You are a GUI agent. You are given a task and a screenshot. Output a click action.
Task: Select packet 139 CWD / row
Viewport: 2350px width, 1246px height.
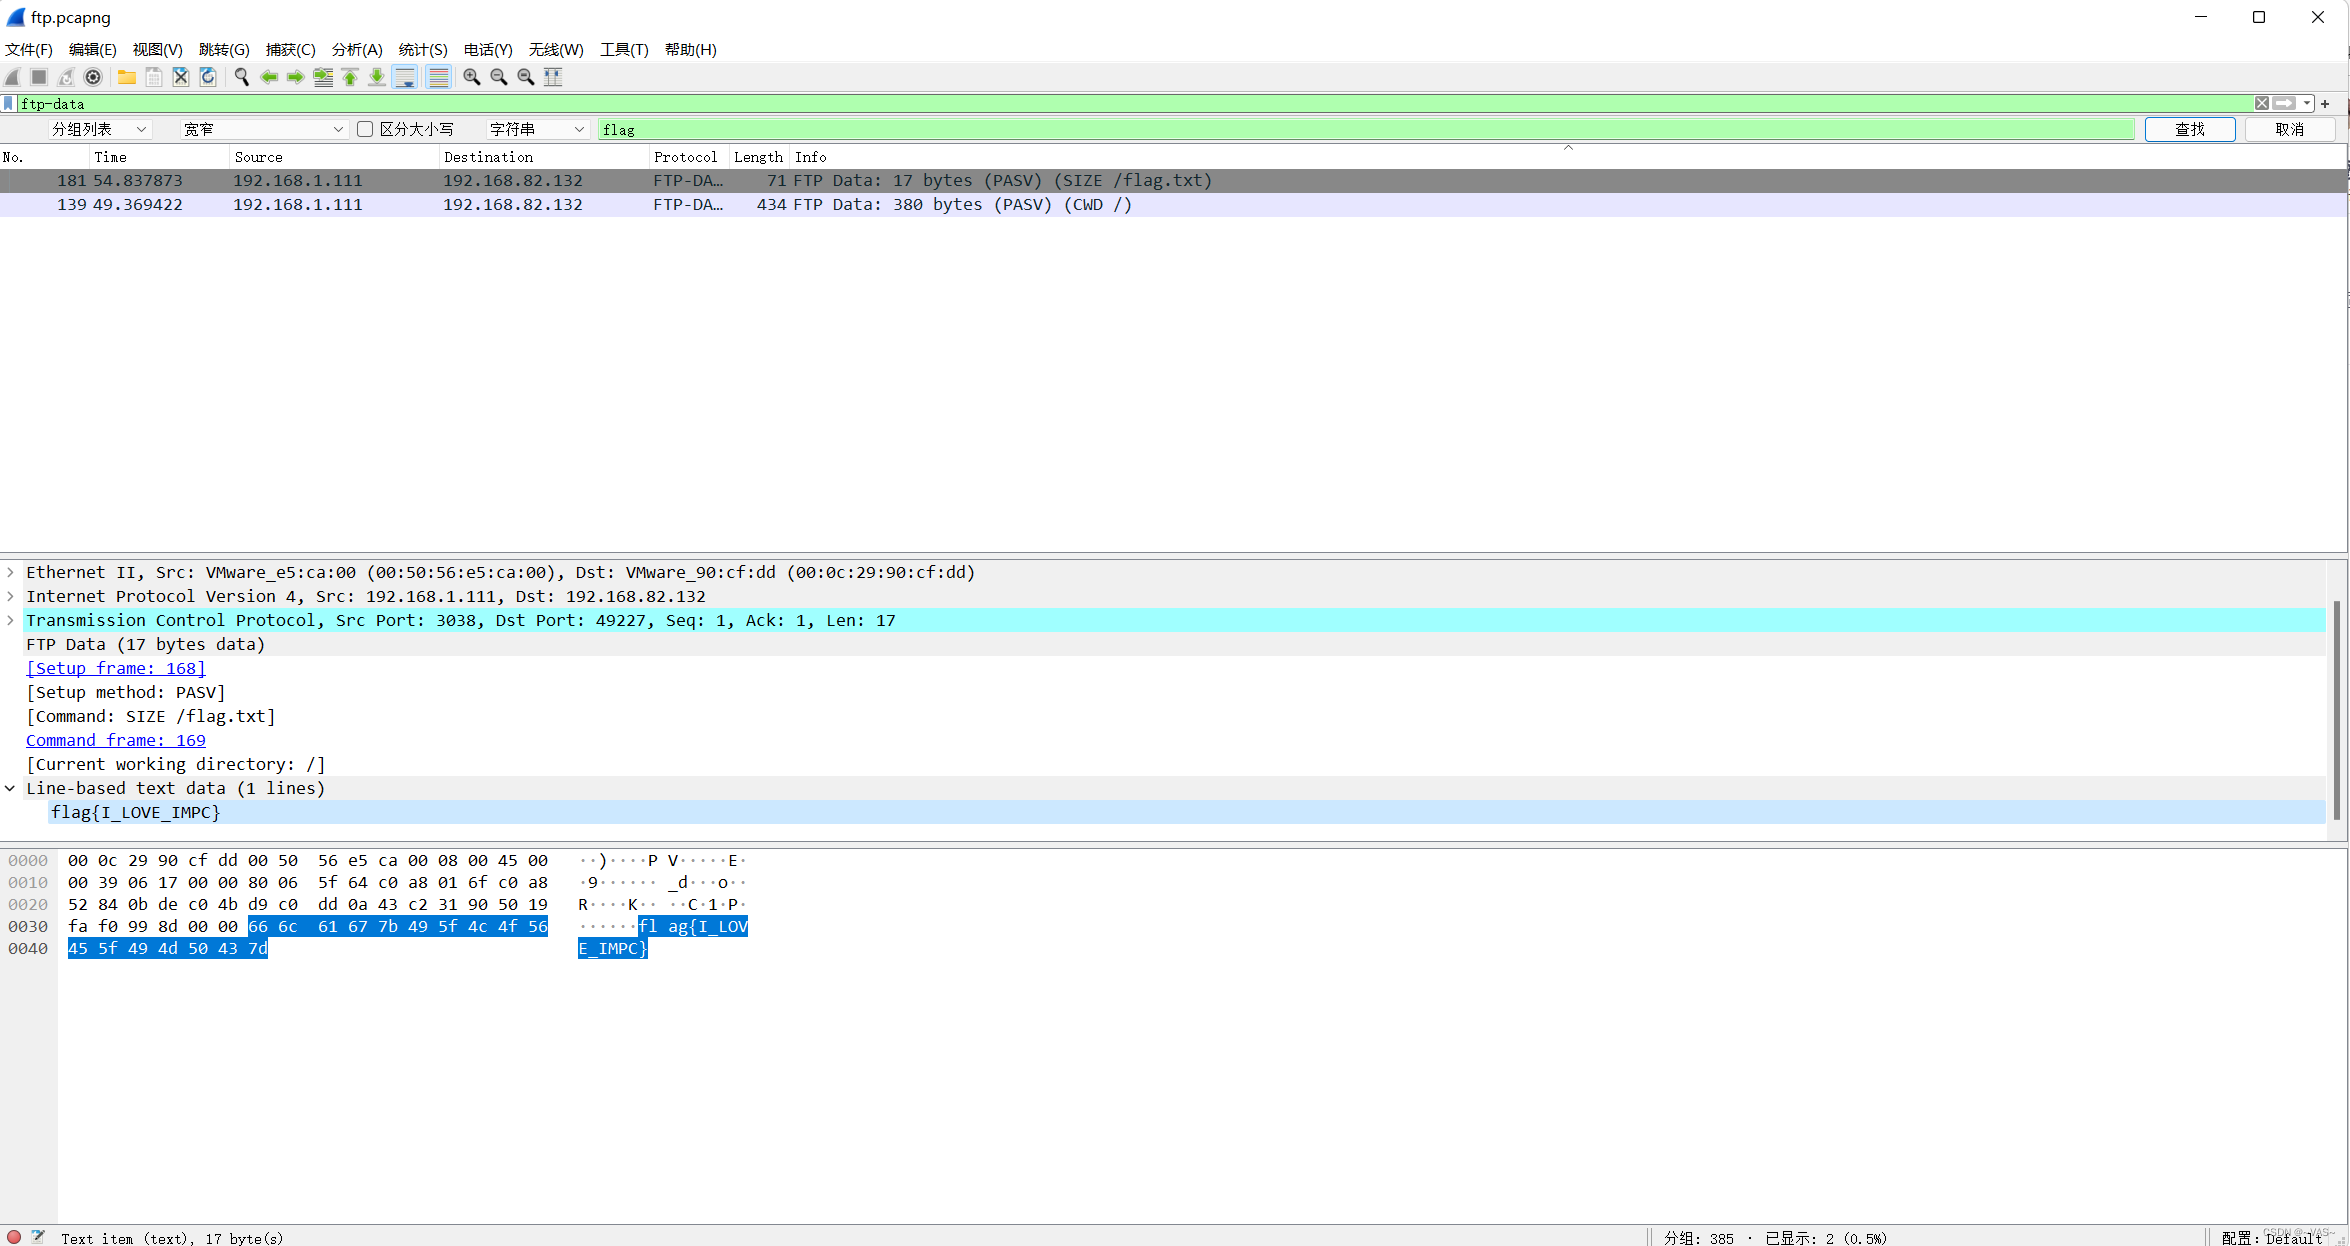1173,204
